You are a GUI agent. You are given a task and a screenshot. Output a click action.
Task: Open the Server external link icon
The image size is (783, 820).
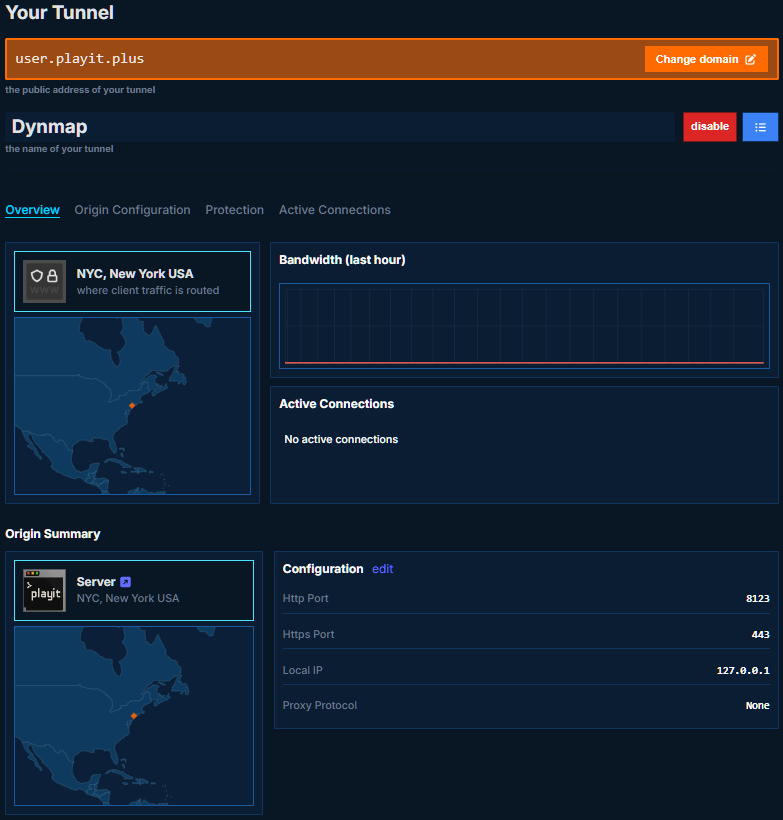[x=126, y=582]
